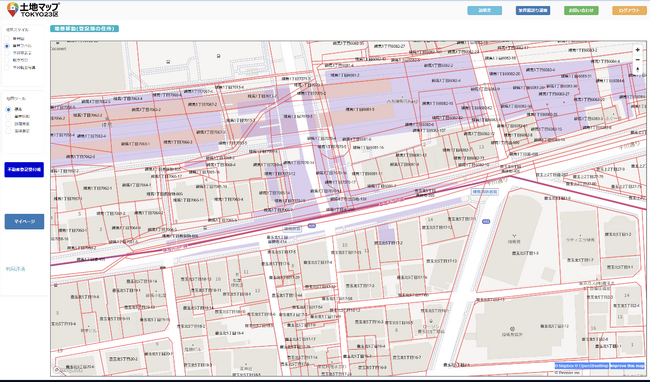Click the route 443 road shield on map
Screen dimensions: 650x382
pos(312,226)
